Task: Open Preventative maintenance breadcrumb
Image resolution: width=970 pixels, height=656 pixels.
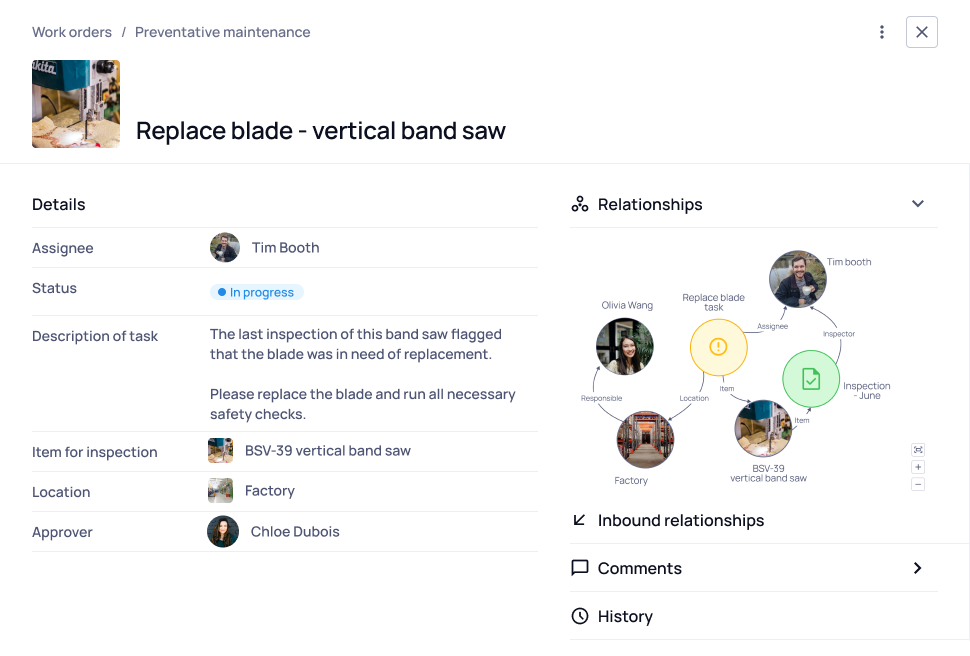Action: click(222, 32)
